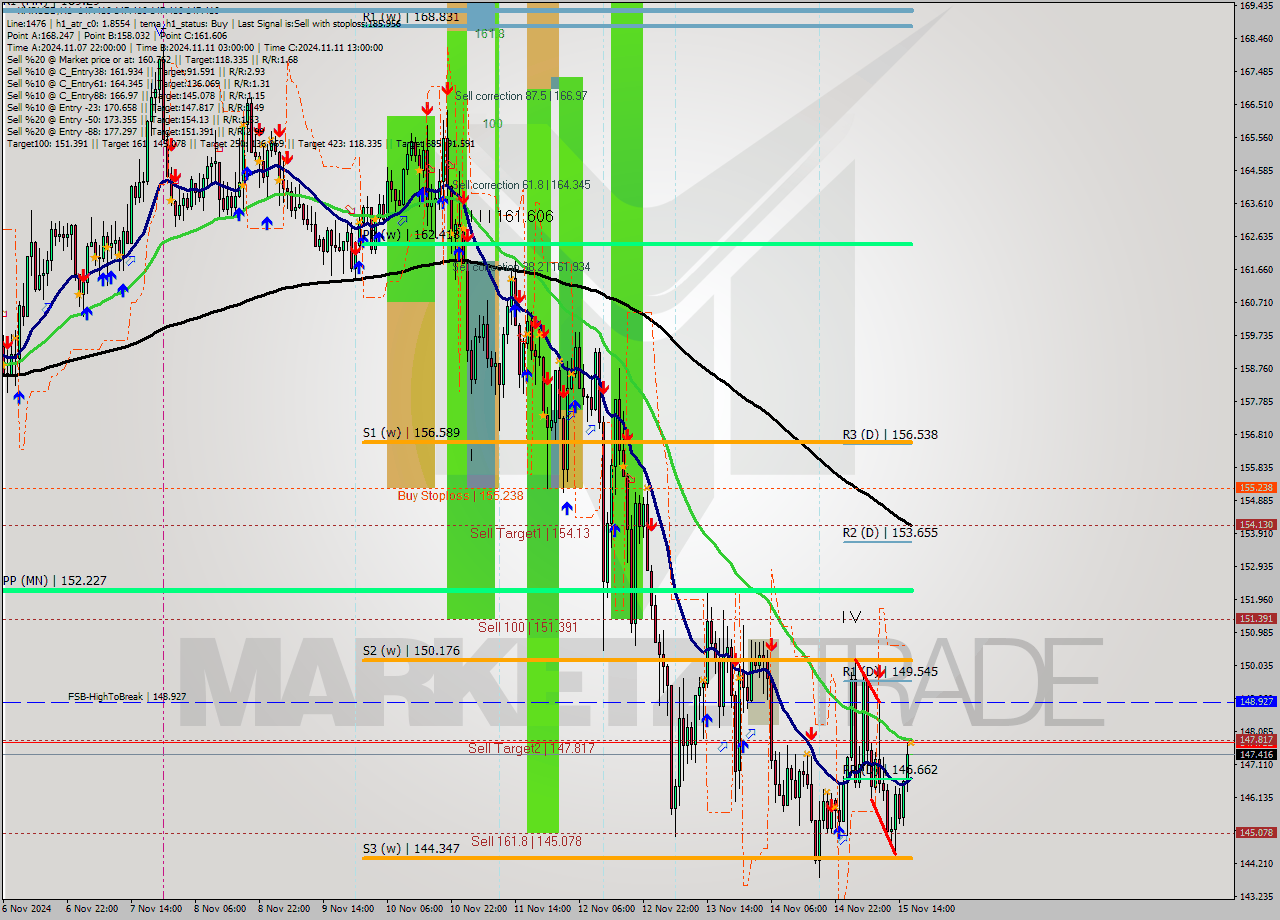Click the 6 Nov 2024 date label
Image resolution: width=1280 pixels, height=920 pixels.
click(x=27, y=909)
